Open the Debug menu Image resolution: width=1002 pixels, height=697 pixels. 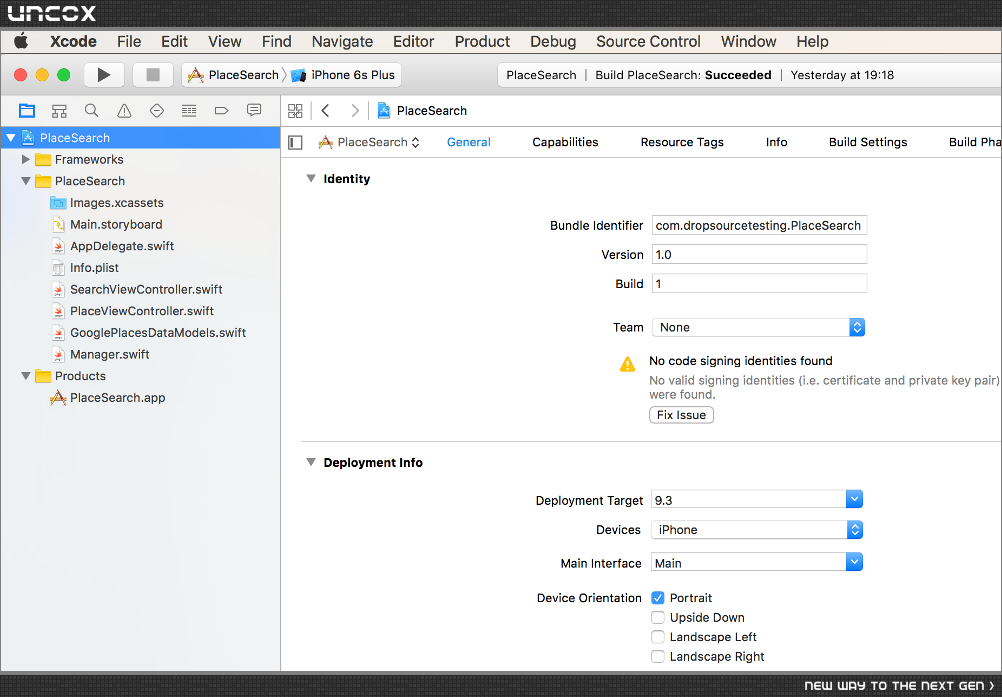[553, 42]
